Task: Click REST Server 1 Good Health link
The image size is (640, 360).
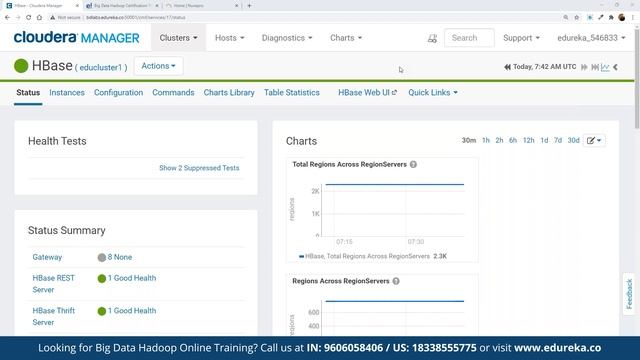Action: point(132,278)
